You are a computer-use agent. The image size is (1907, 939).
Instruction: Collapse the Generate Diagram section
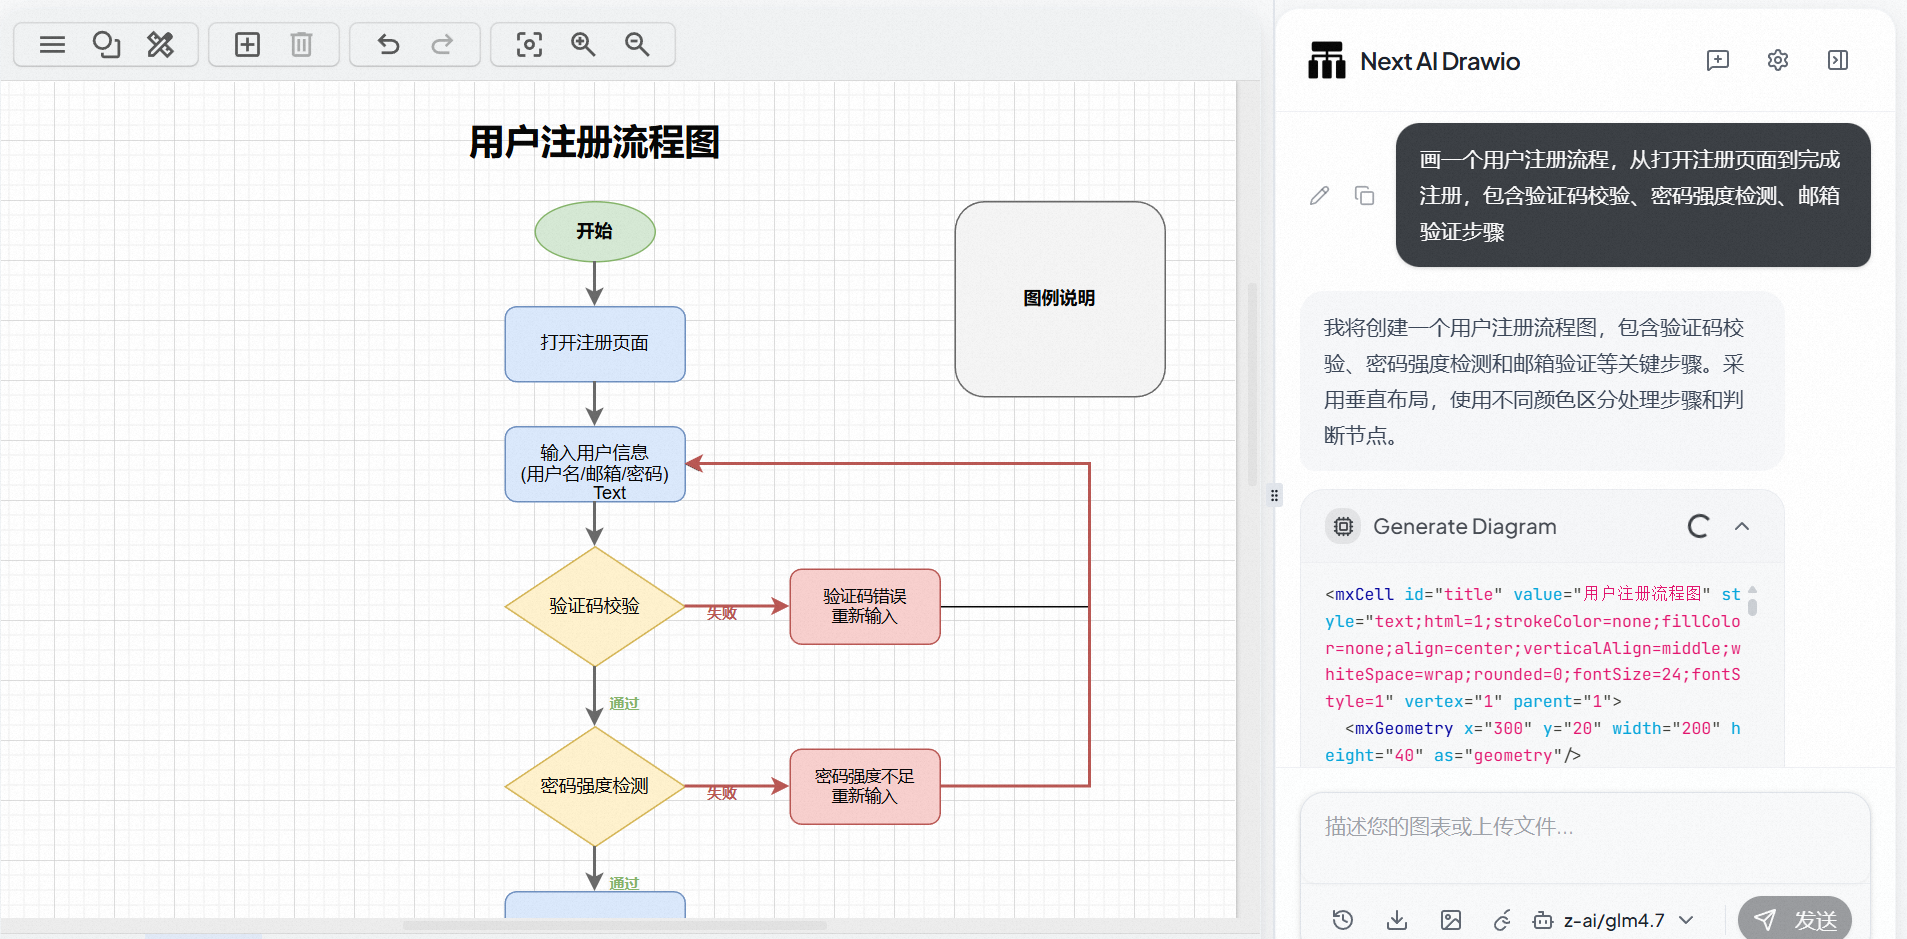coord(1741,527)
